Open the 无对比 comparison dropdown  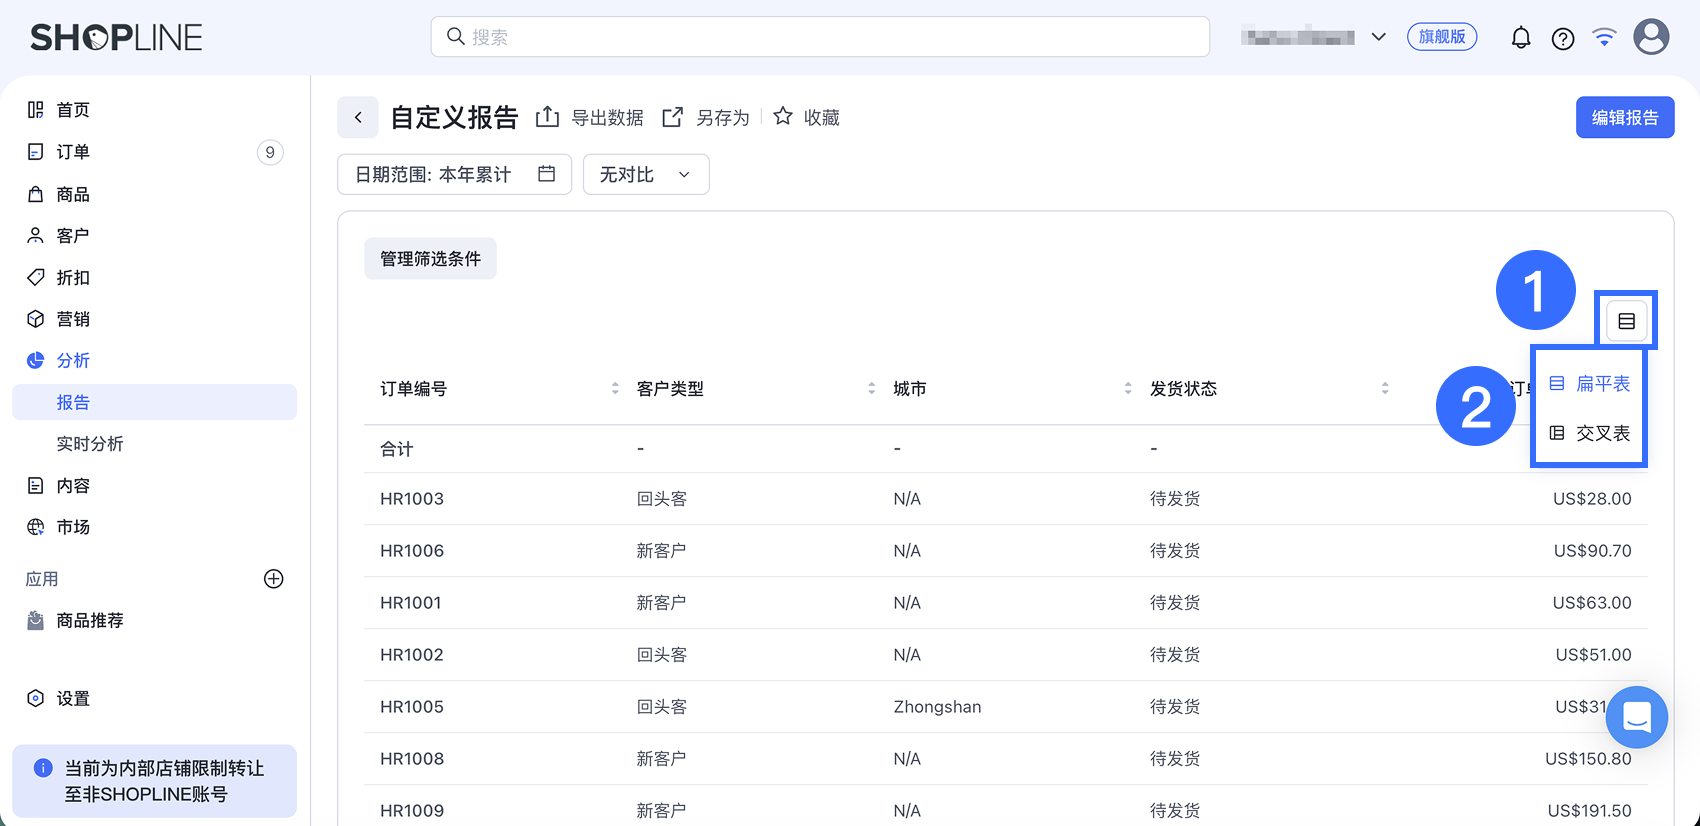click(646, 174)
